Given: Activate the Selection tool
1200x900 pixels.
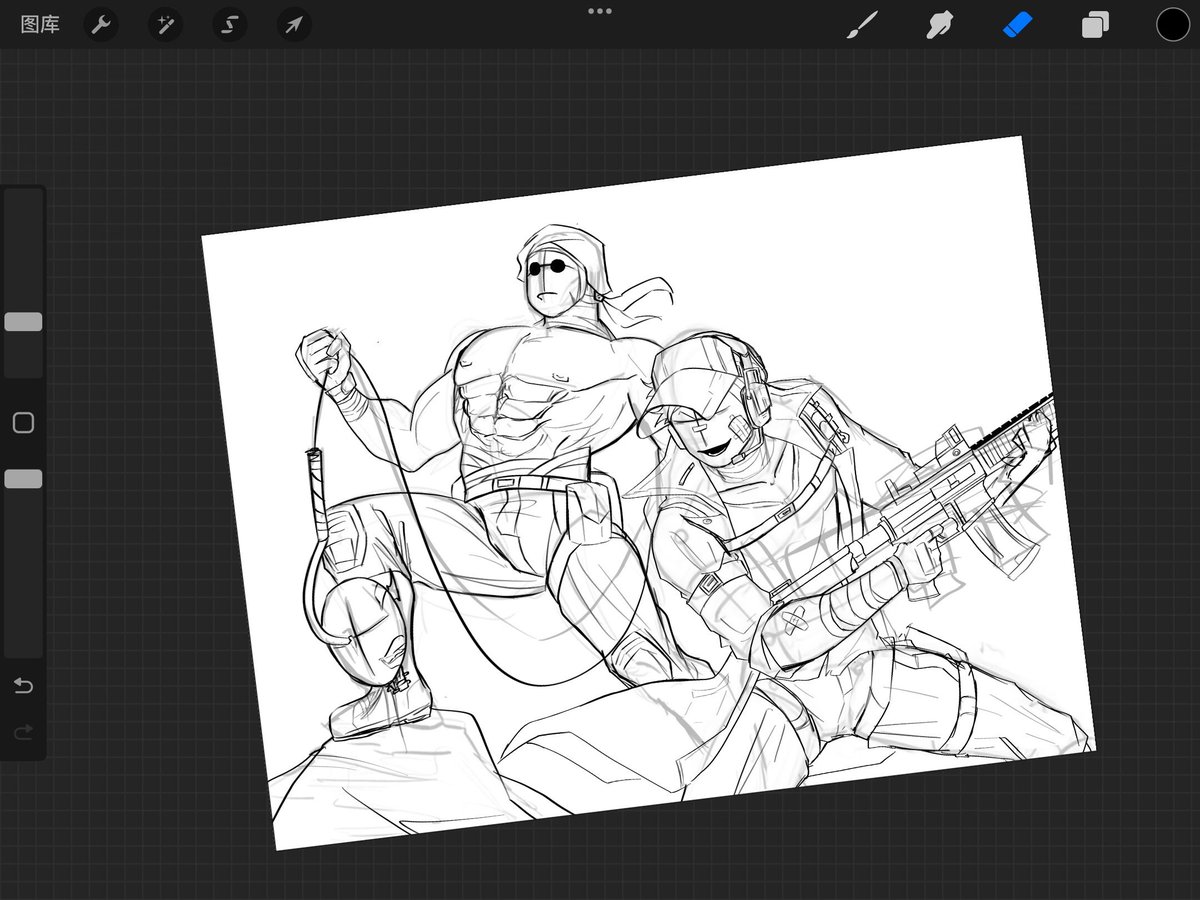Looking at the screenshot, I should [x=230, y=25].
